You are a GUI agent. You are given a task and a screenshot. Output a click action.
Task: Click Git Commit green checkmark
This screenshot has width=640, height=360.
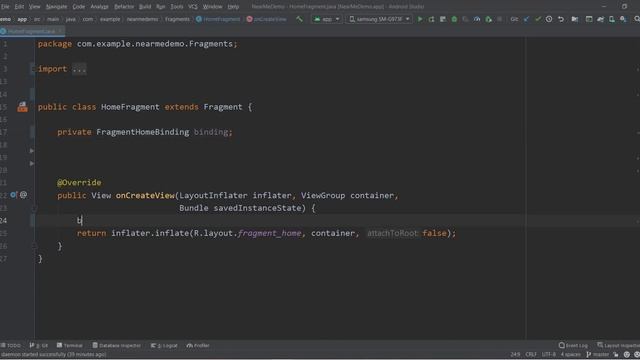[538, 19]
